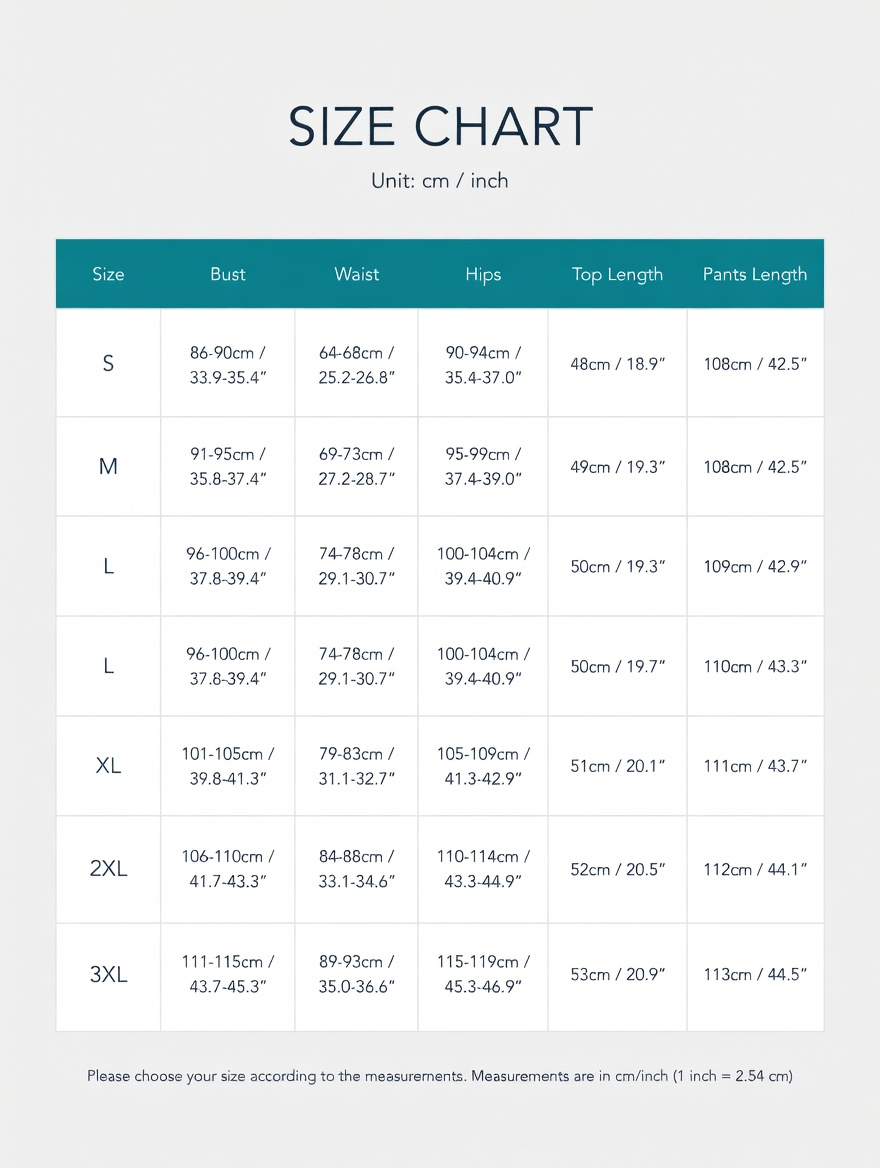
Task: Click the 105-109cm hips measurement cell
Action: [483, 766]
